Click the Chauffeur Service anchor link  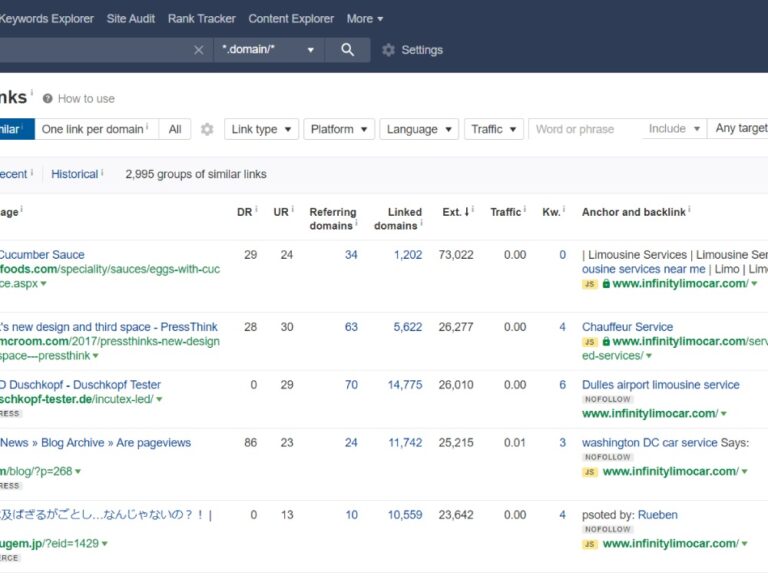coord(627,327)
